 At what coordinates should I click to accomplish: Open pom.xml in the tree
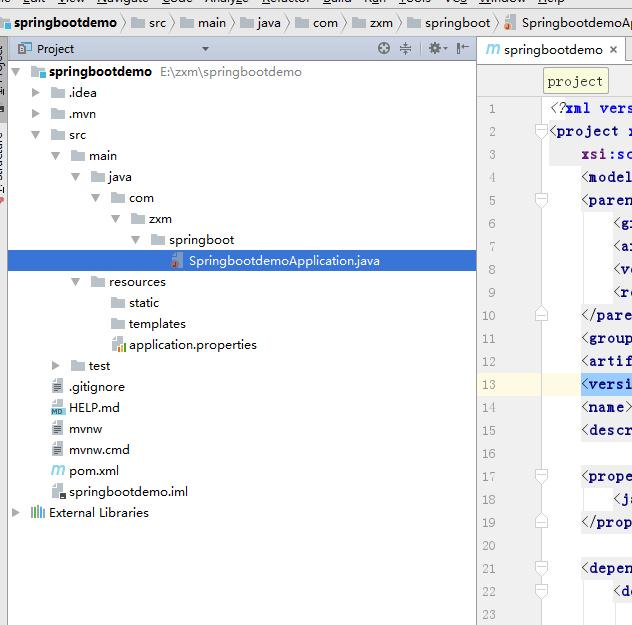point(94,471)
